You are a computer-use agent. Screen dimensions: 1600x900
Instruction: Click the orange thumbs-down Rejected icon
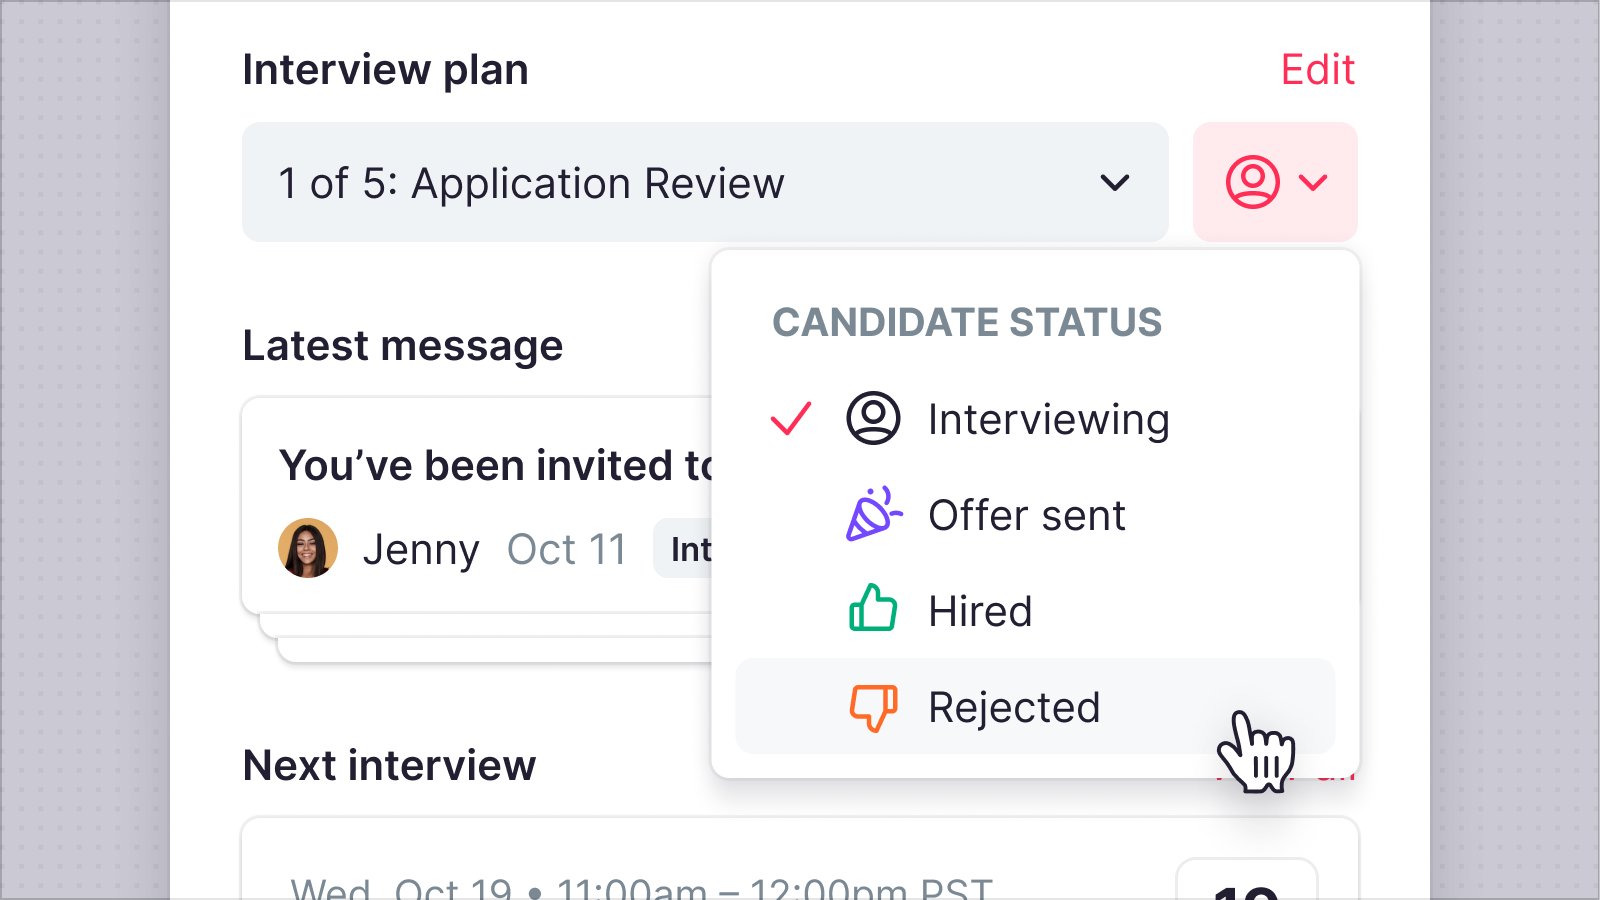[873, 708]
